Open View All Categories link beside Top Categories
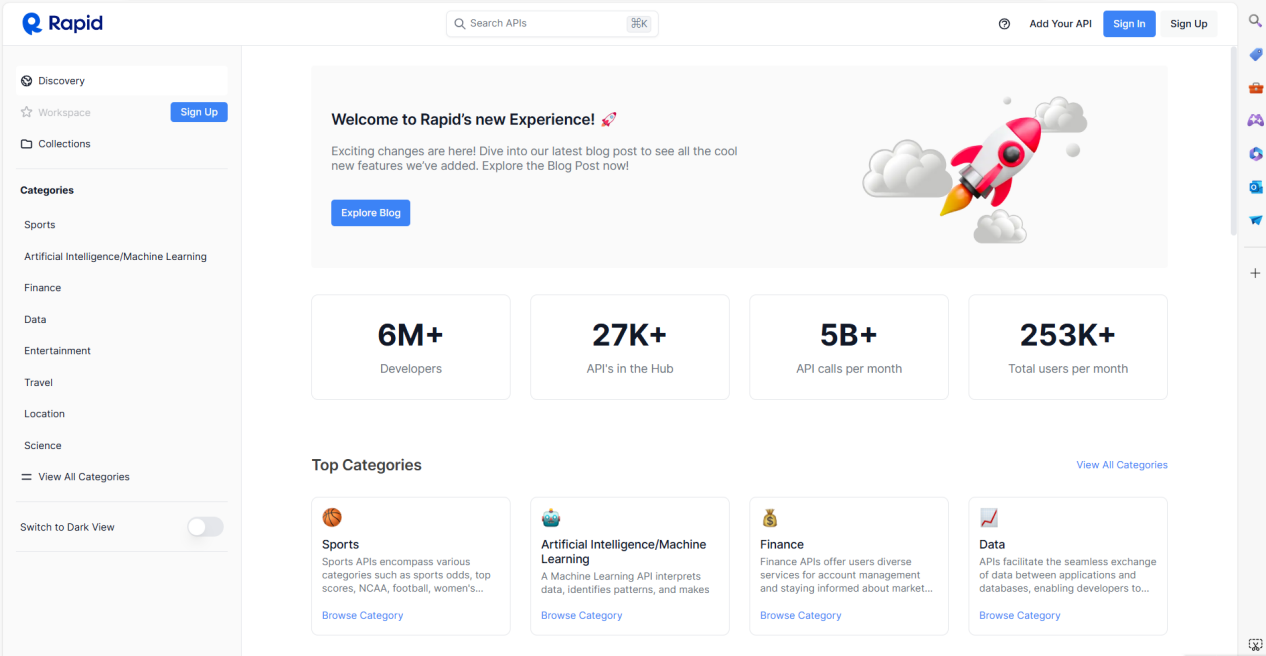The image size is (1266, 656). [1122, 465]
